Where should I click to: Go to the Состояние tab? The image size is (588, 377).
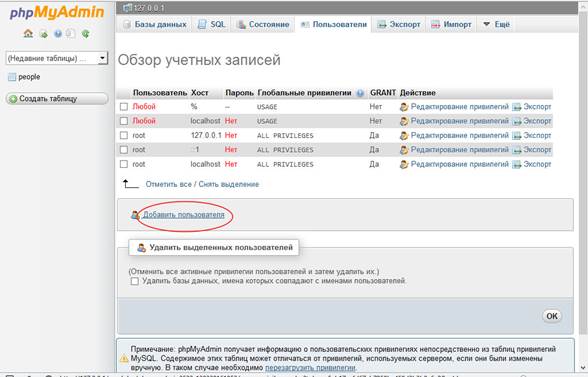(x=263, y=24)
